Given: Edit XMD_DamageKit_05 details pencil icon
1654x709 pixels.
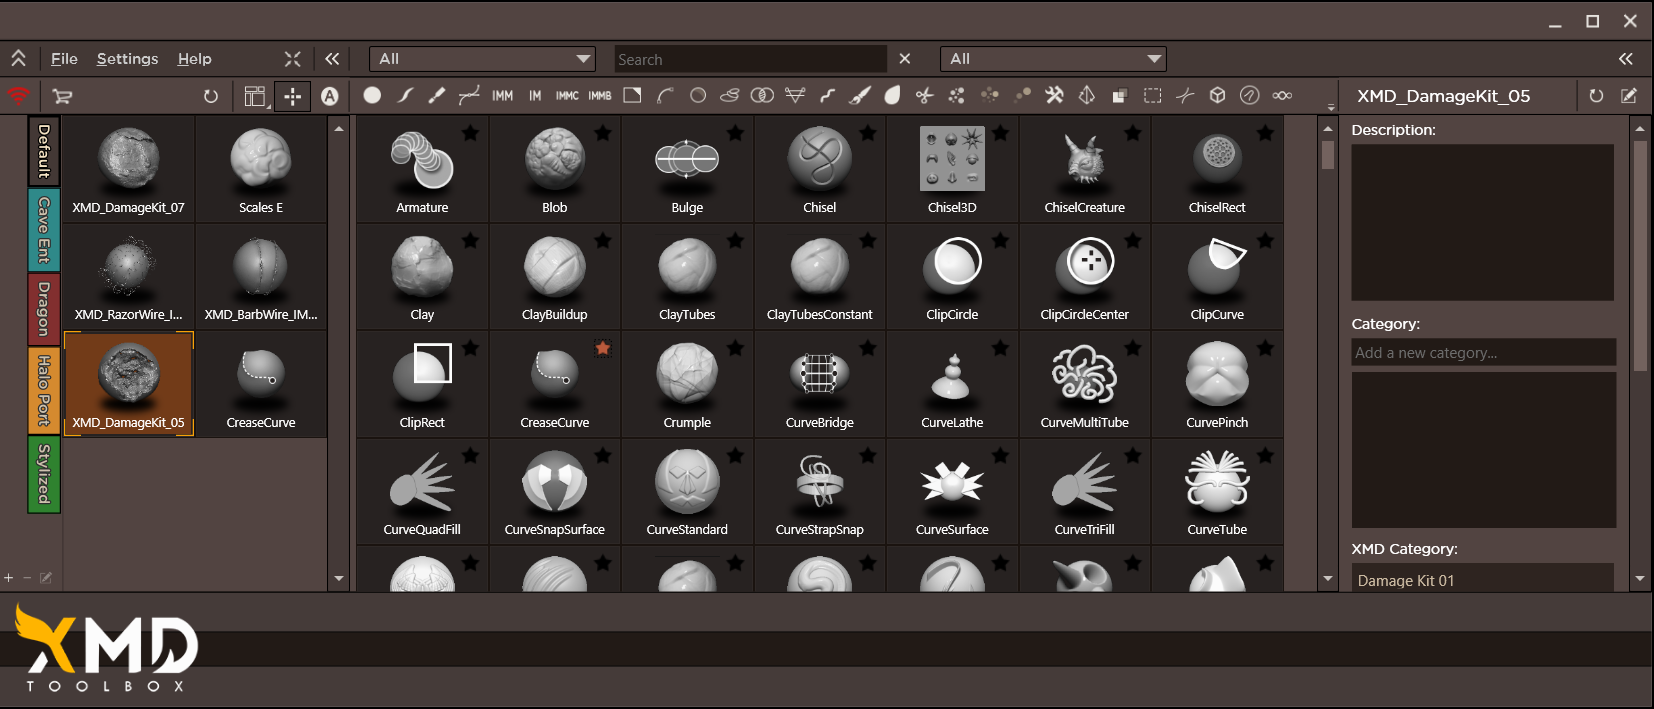Looking at the screenshot, I should click(1629, 96).
